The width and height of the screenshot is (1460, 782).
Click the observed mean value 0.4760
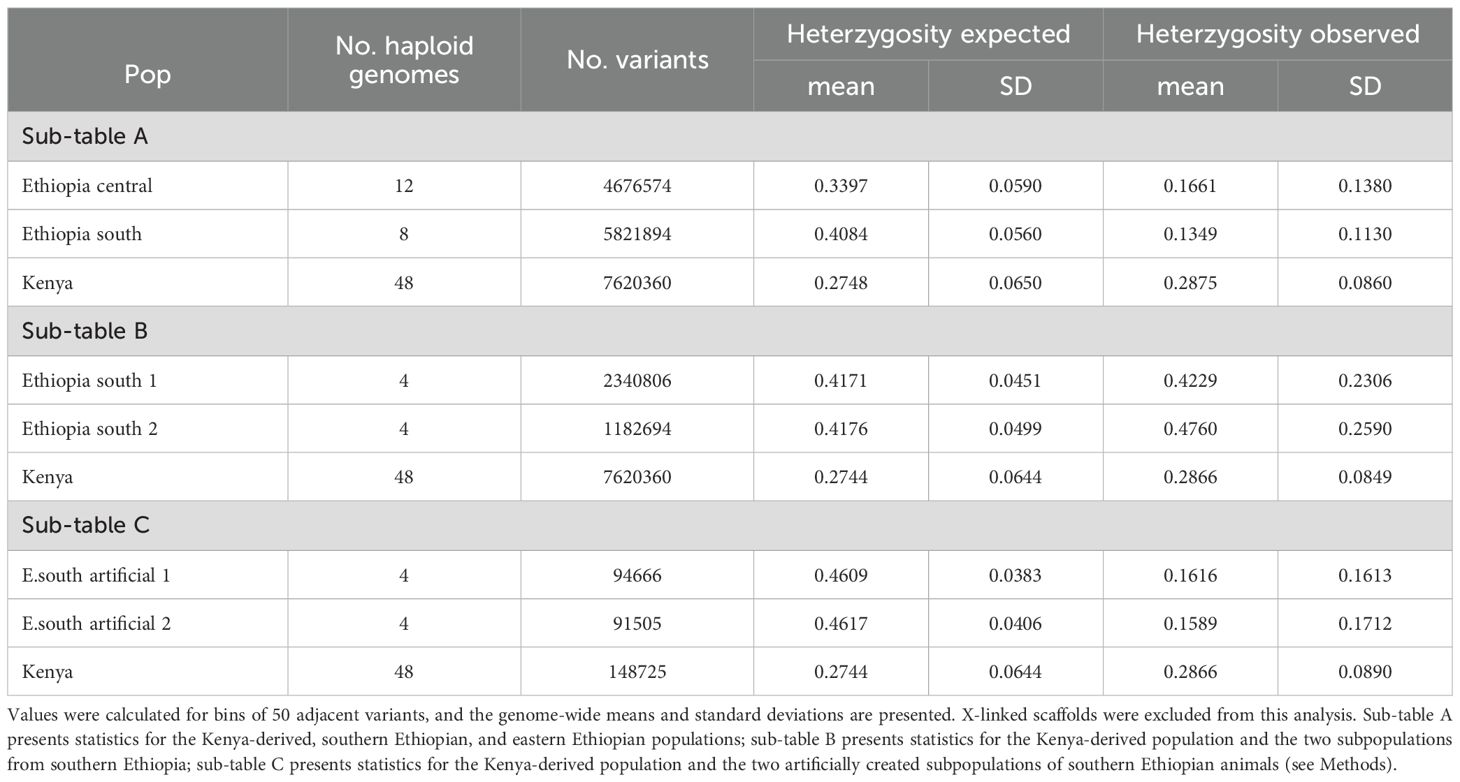click(x=1190, y=429)
